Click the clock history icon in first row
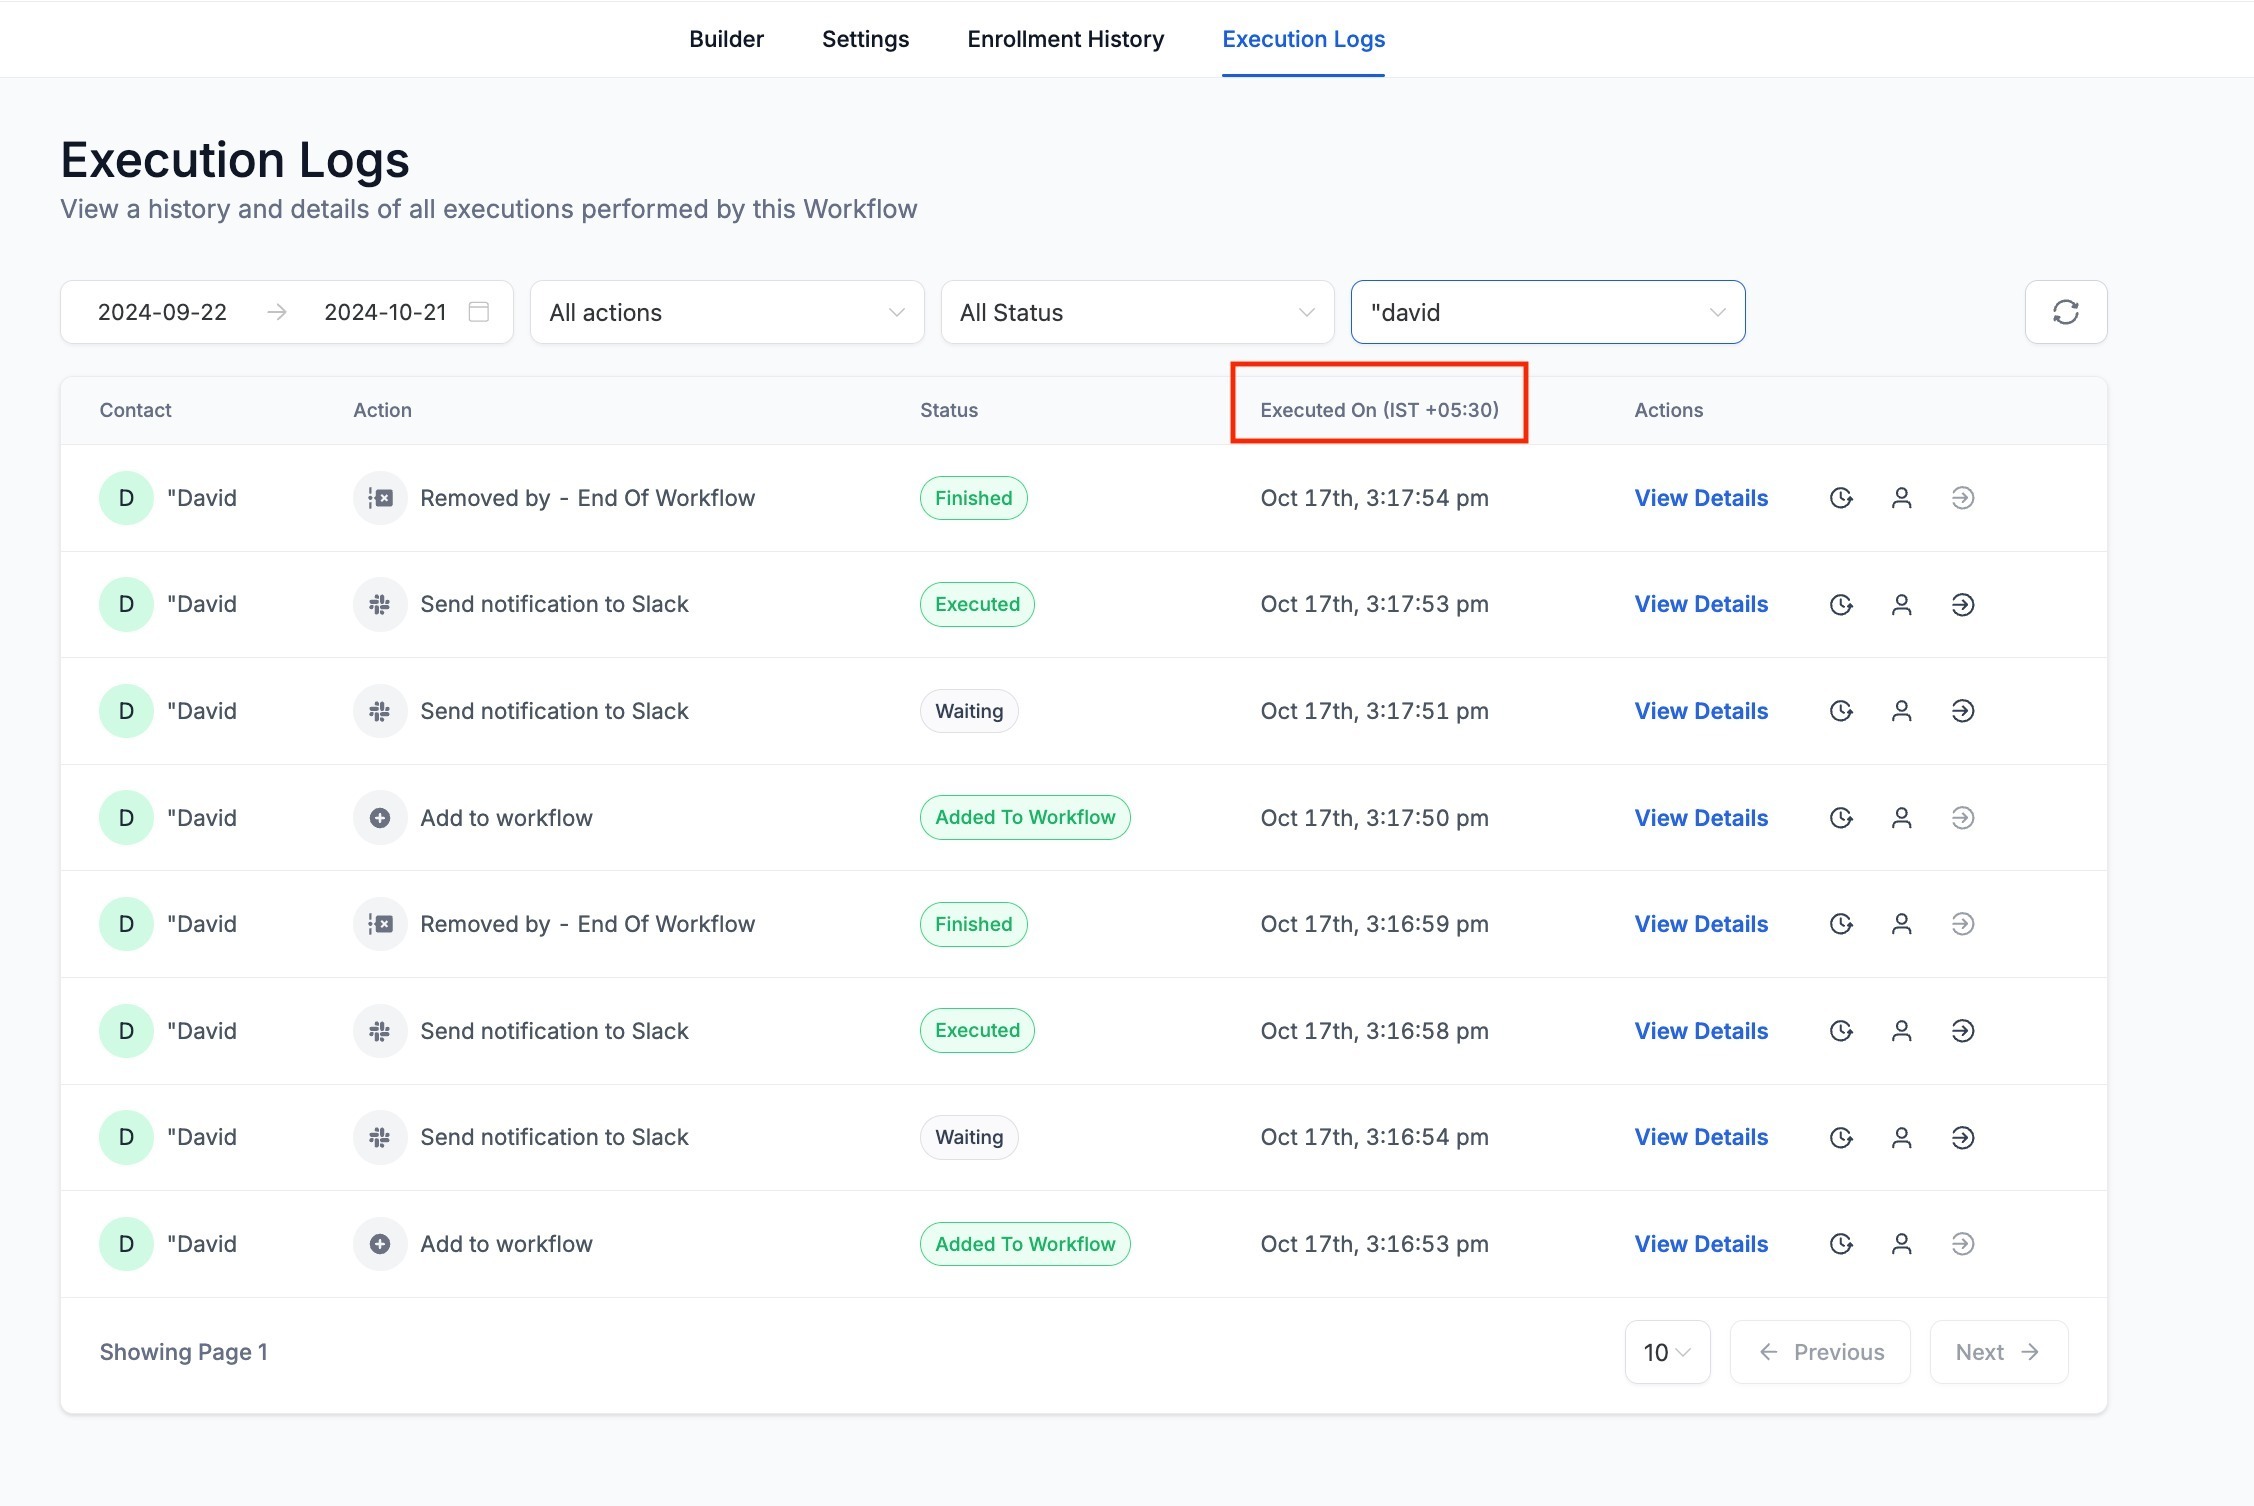 tap(1840, 498)
